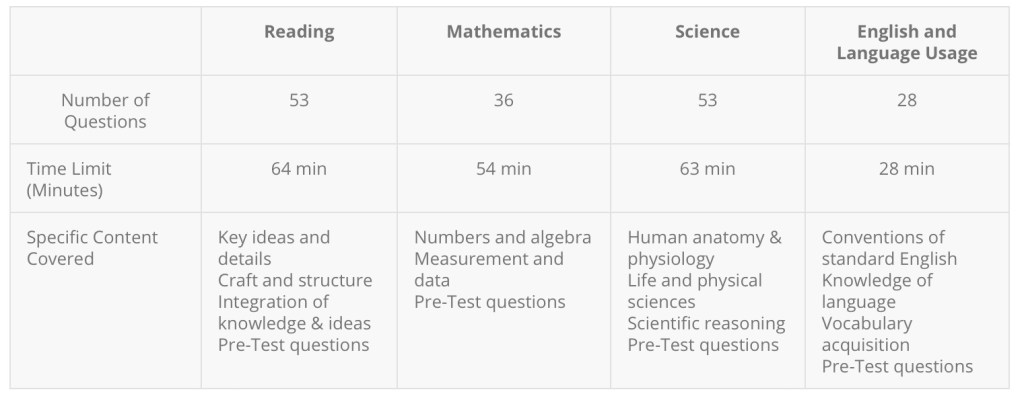Viewport: 1024px width, 402px height.
Task: Select the Specific Content Covered row label
Action: point(92,248)
